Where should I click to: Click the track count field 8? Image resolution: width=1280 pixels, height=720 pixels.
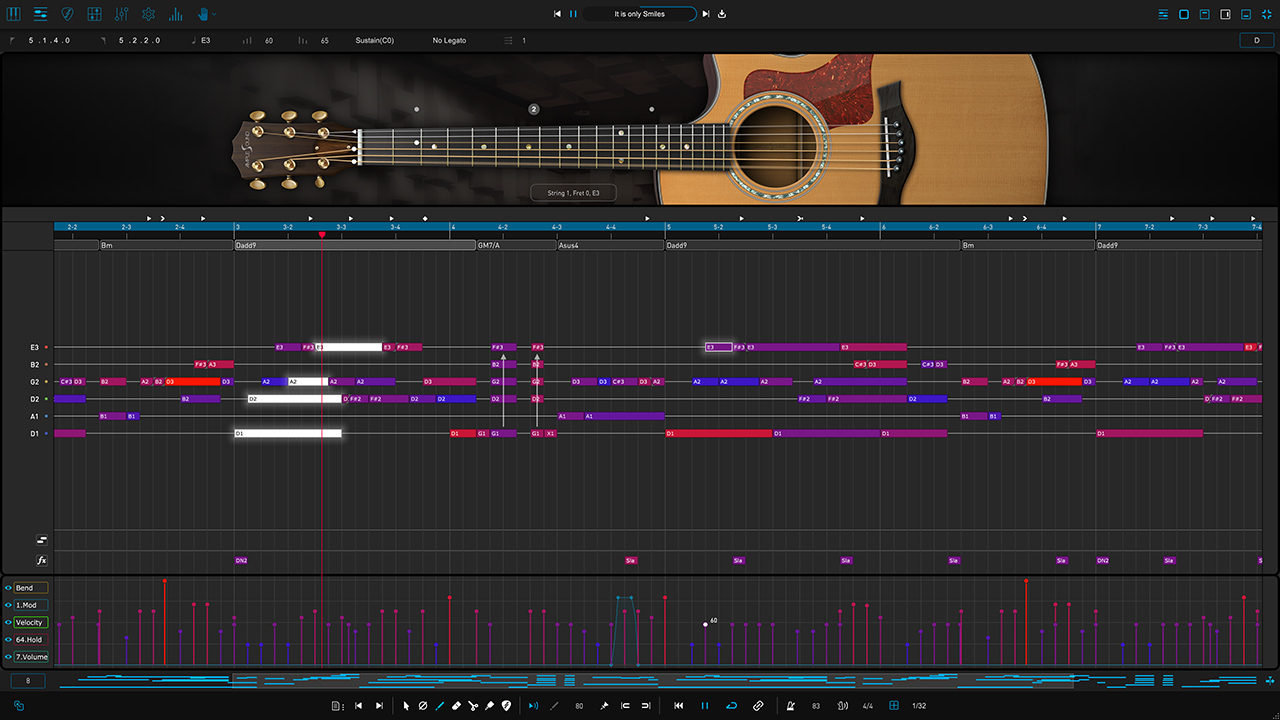[28, 681]
